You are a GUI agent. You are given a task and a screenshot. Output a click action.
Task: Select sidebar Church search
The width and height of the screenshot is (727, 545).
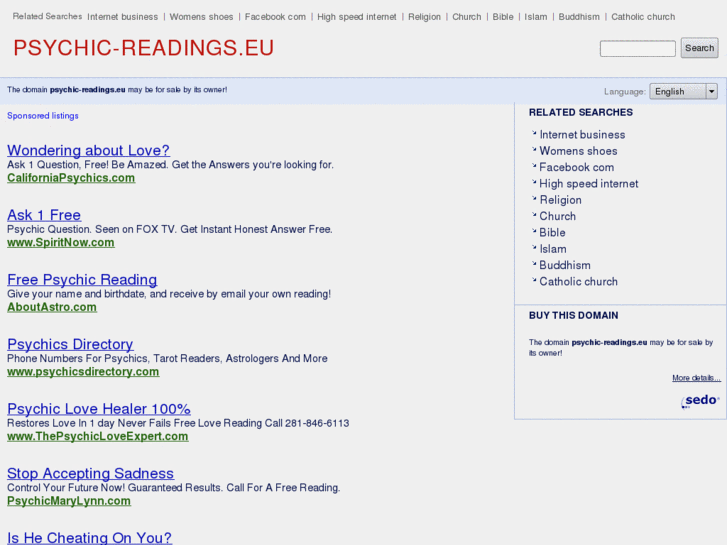[558, 216]
